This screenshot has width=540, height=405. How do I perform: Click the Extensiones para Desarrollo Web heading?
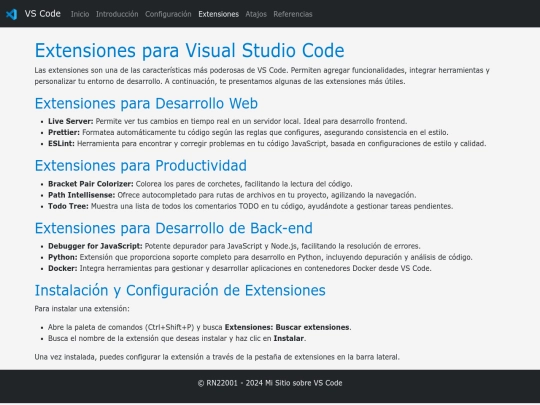click(146, 103)
